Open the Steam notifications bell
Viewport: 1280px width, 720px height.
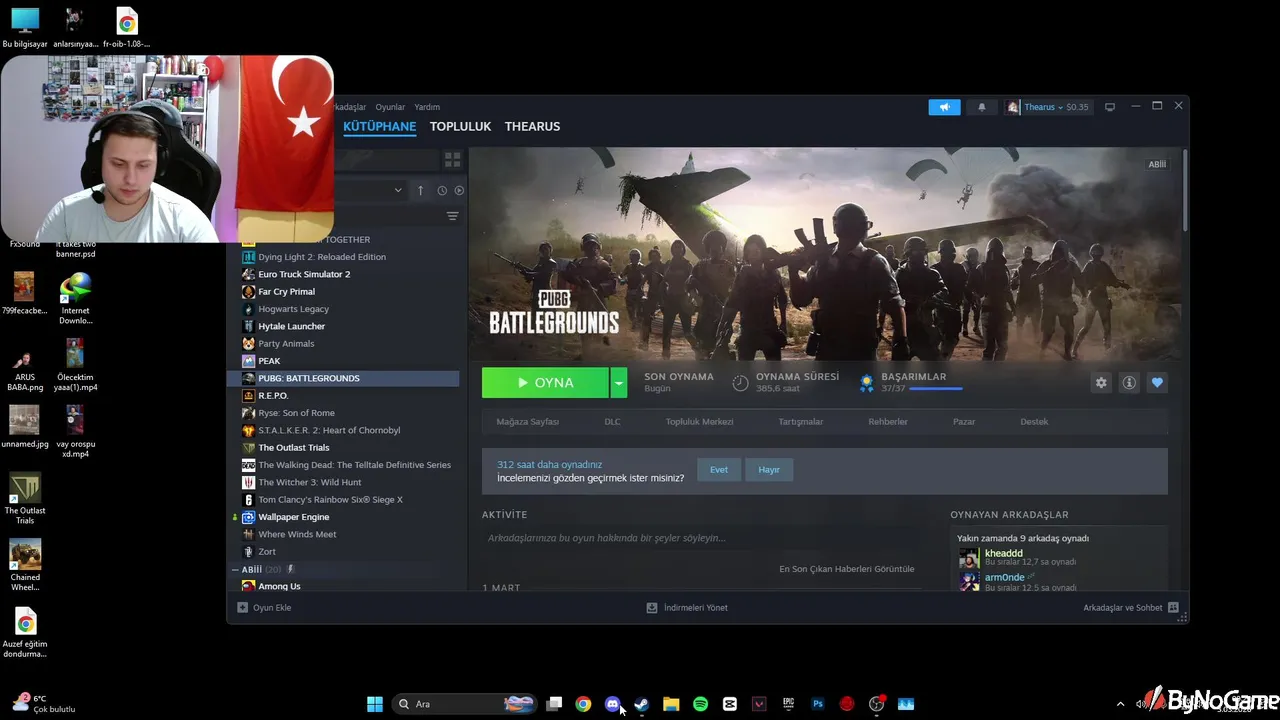pyautogui.click(x=981, y=107)
